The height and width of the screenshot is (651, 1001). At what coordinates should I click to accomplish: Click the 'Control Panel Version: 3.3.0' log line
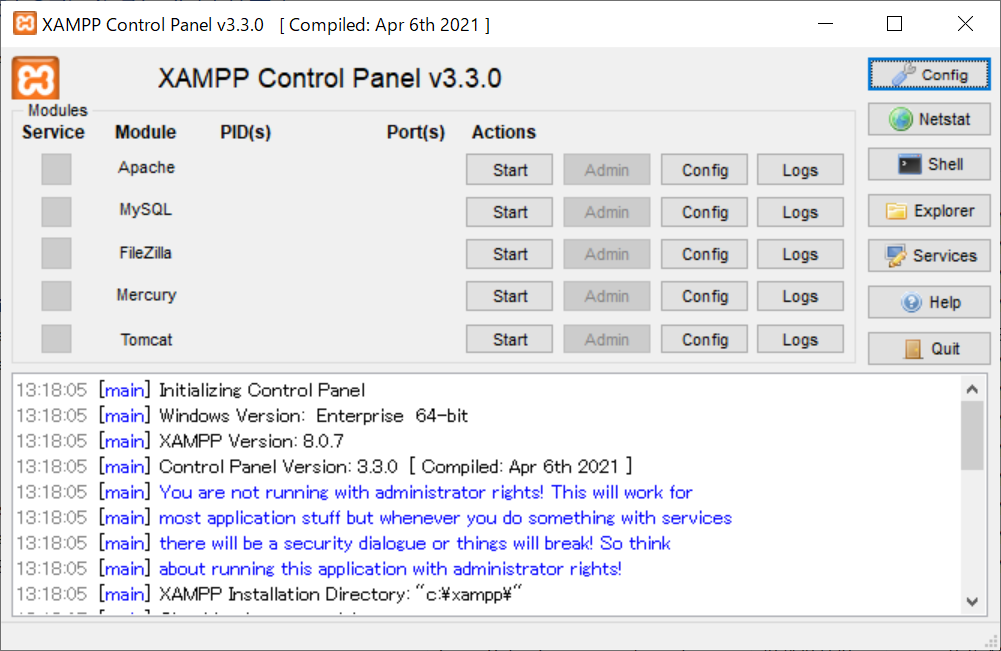[x=395, y=467]
